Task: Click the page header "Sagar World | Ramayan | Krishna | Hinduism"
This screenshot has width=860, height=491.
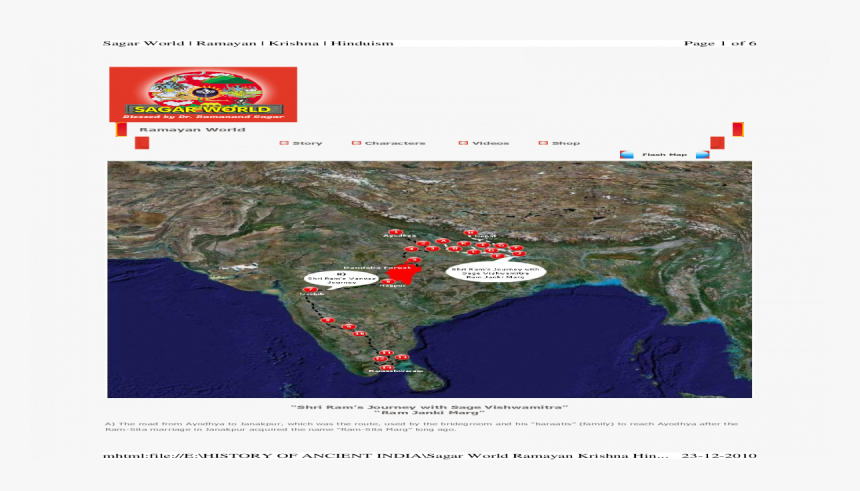Action: [x=248, y=43]
